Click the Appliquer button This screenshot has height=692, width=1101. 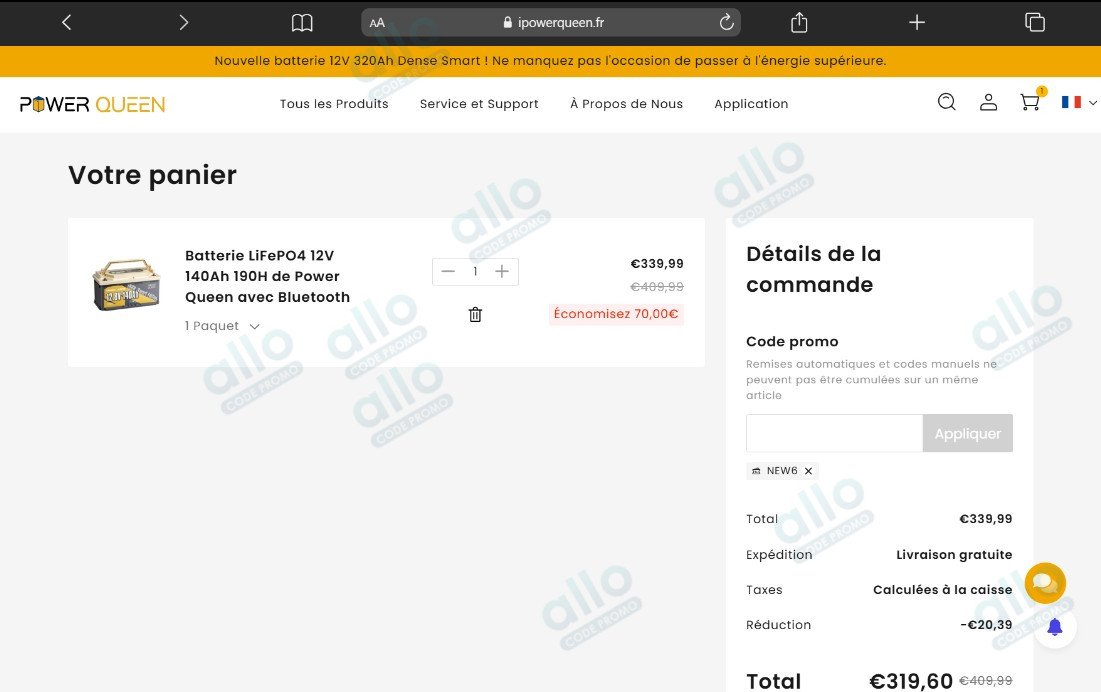968,434
